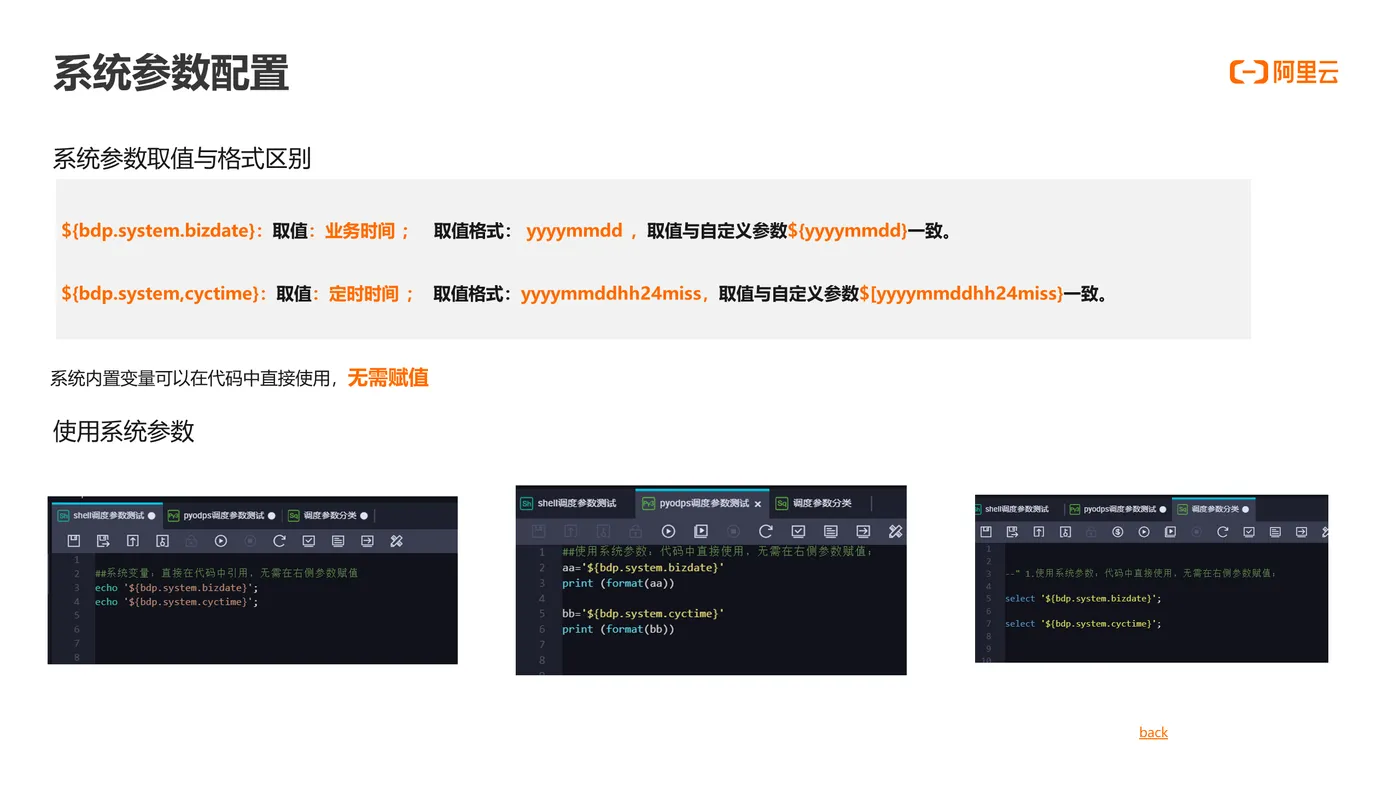
Task: Click the submit-and-unlock key icon in the SQL editor
Action: tap(1065, 532)
